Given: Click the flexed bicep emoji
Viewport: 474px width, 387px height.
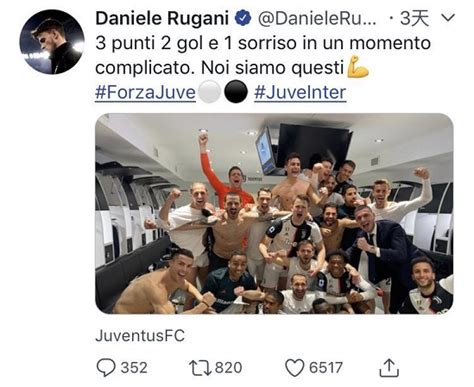Looking at the screenshot, I should (358, 67).
